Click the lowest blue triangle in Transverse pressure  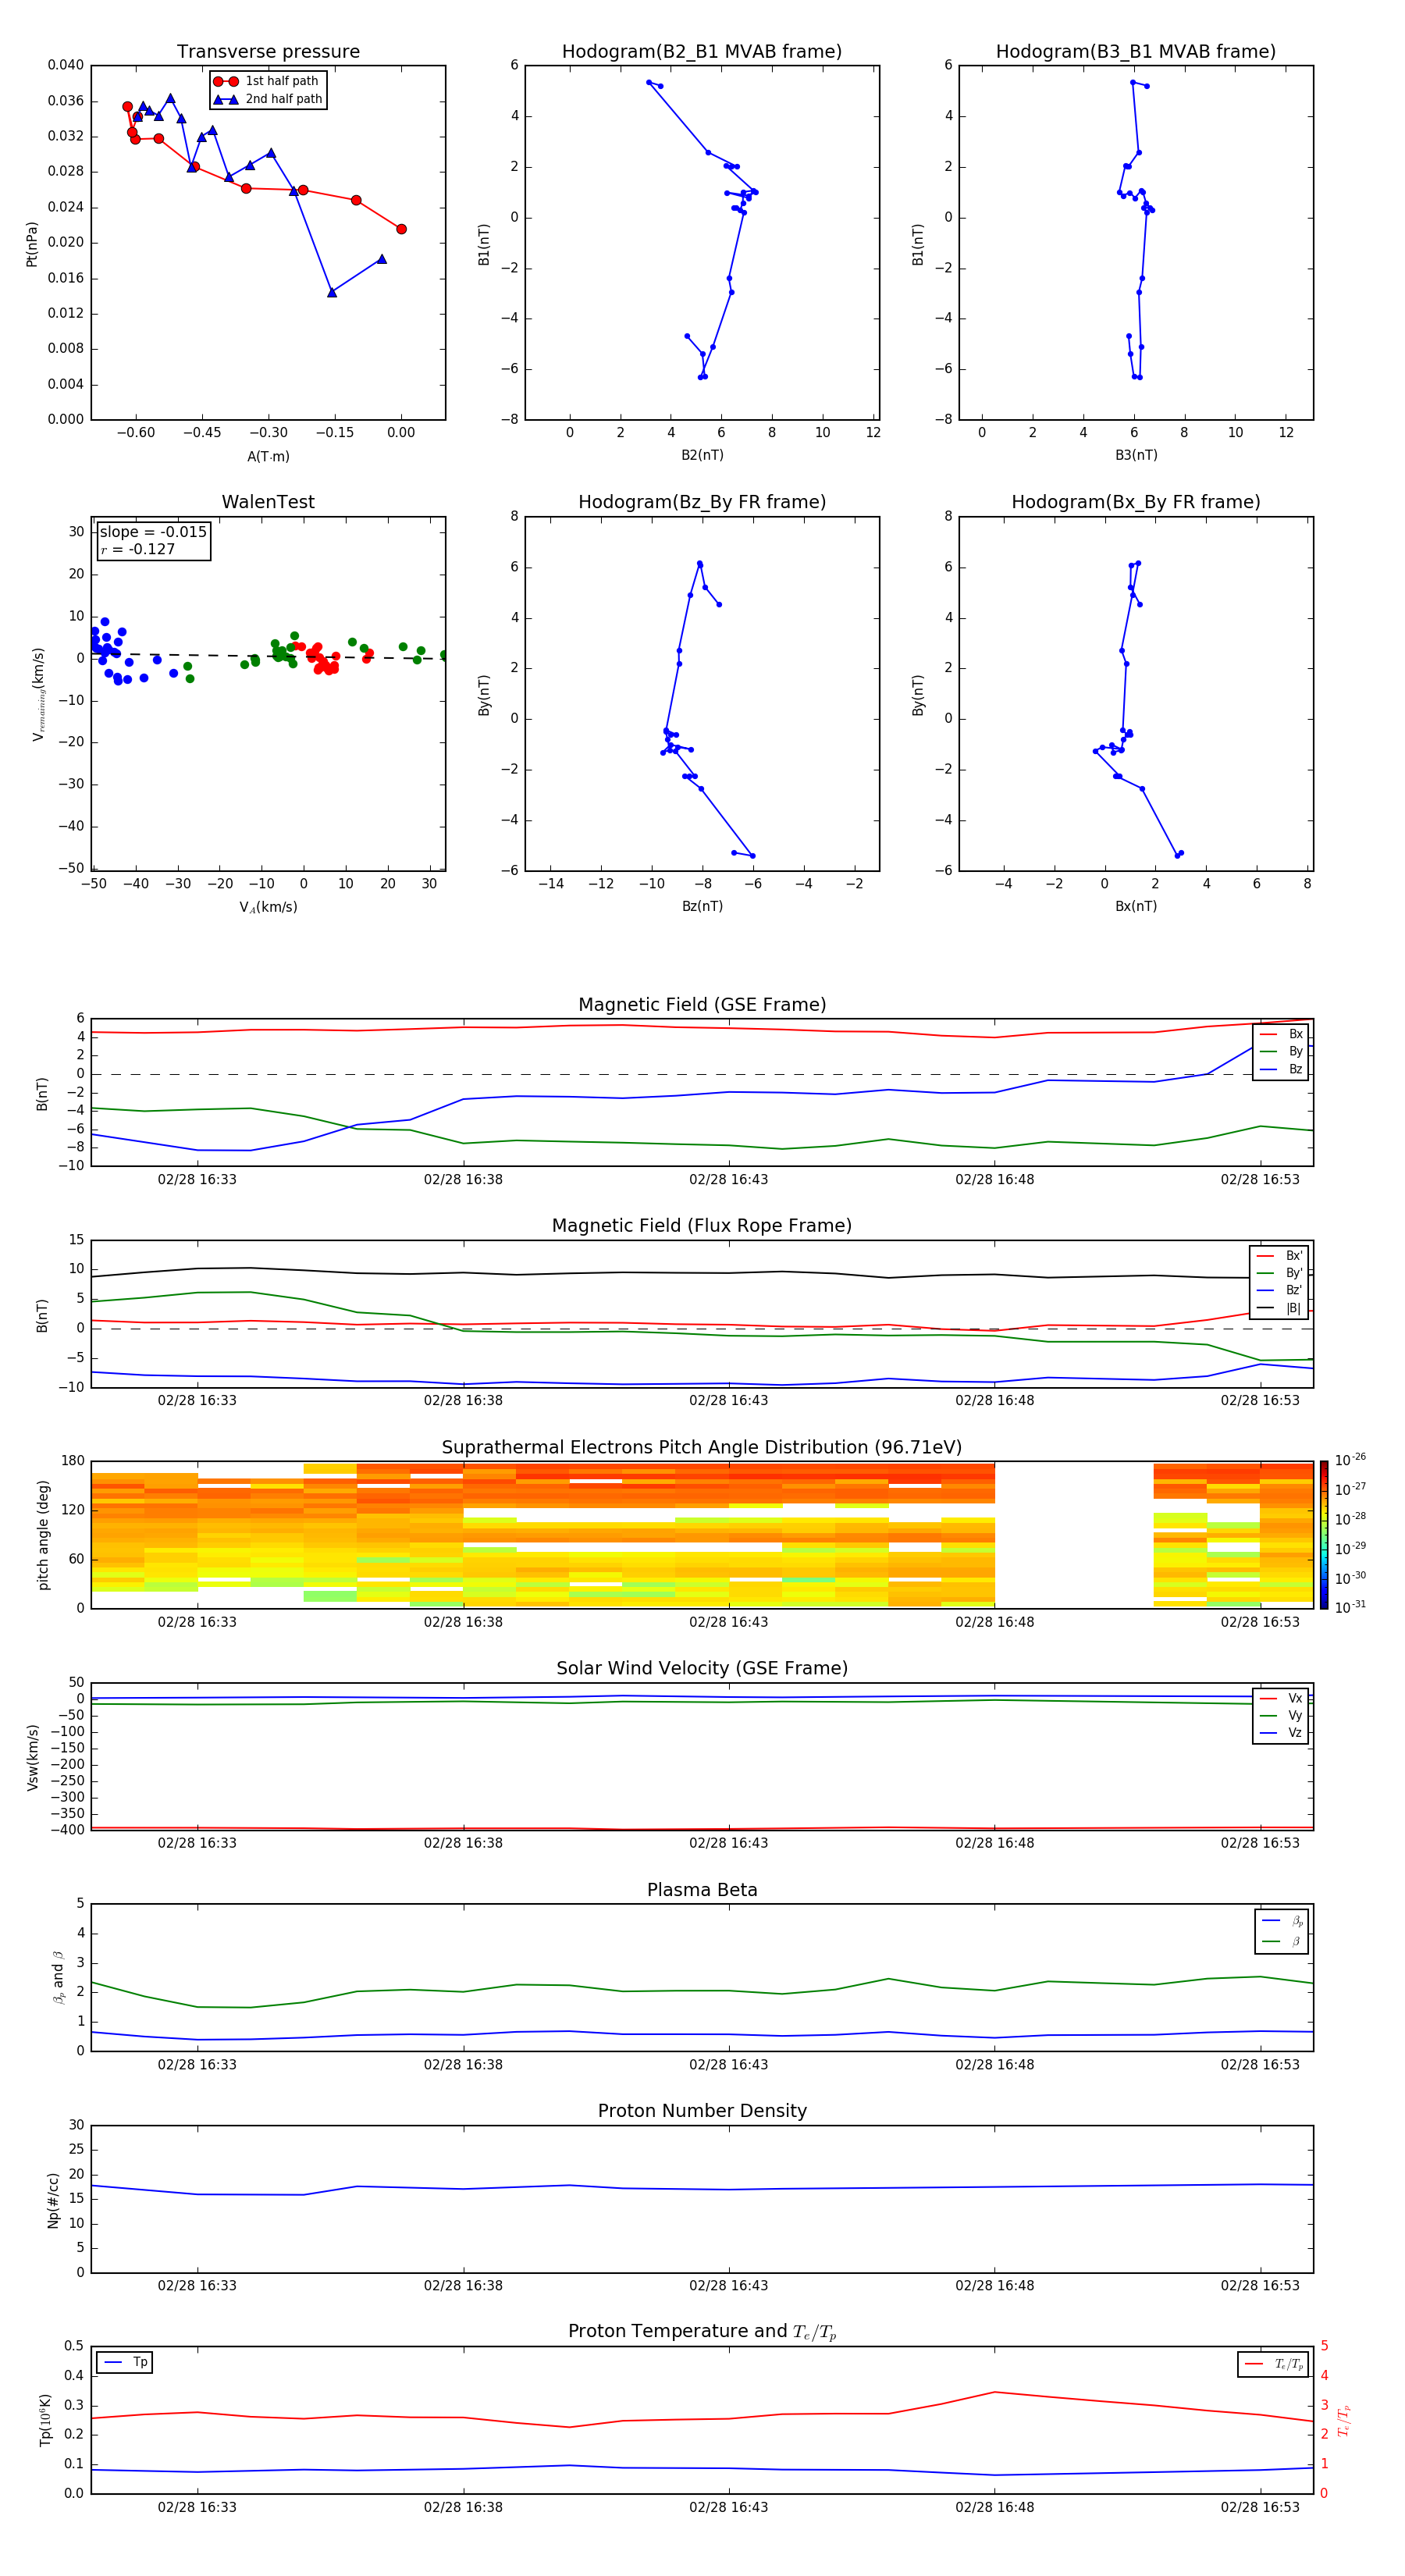point(332,292)
